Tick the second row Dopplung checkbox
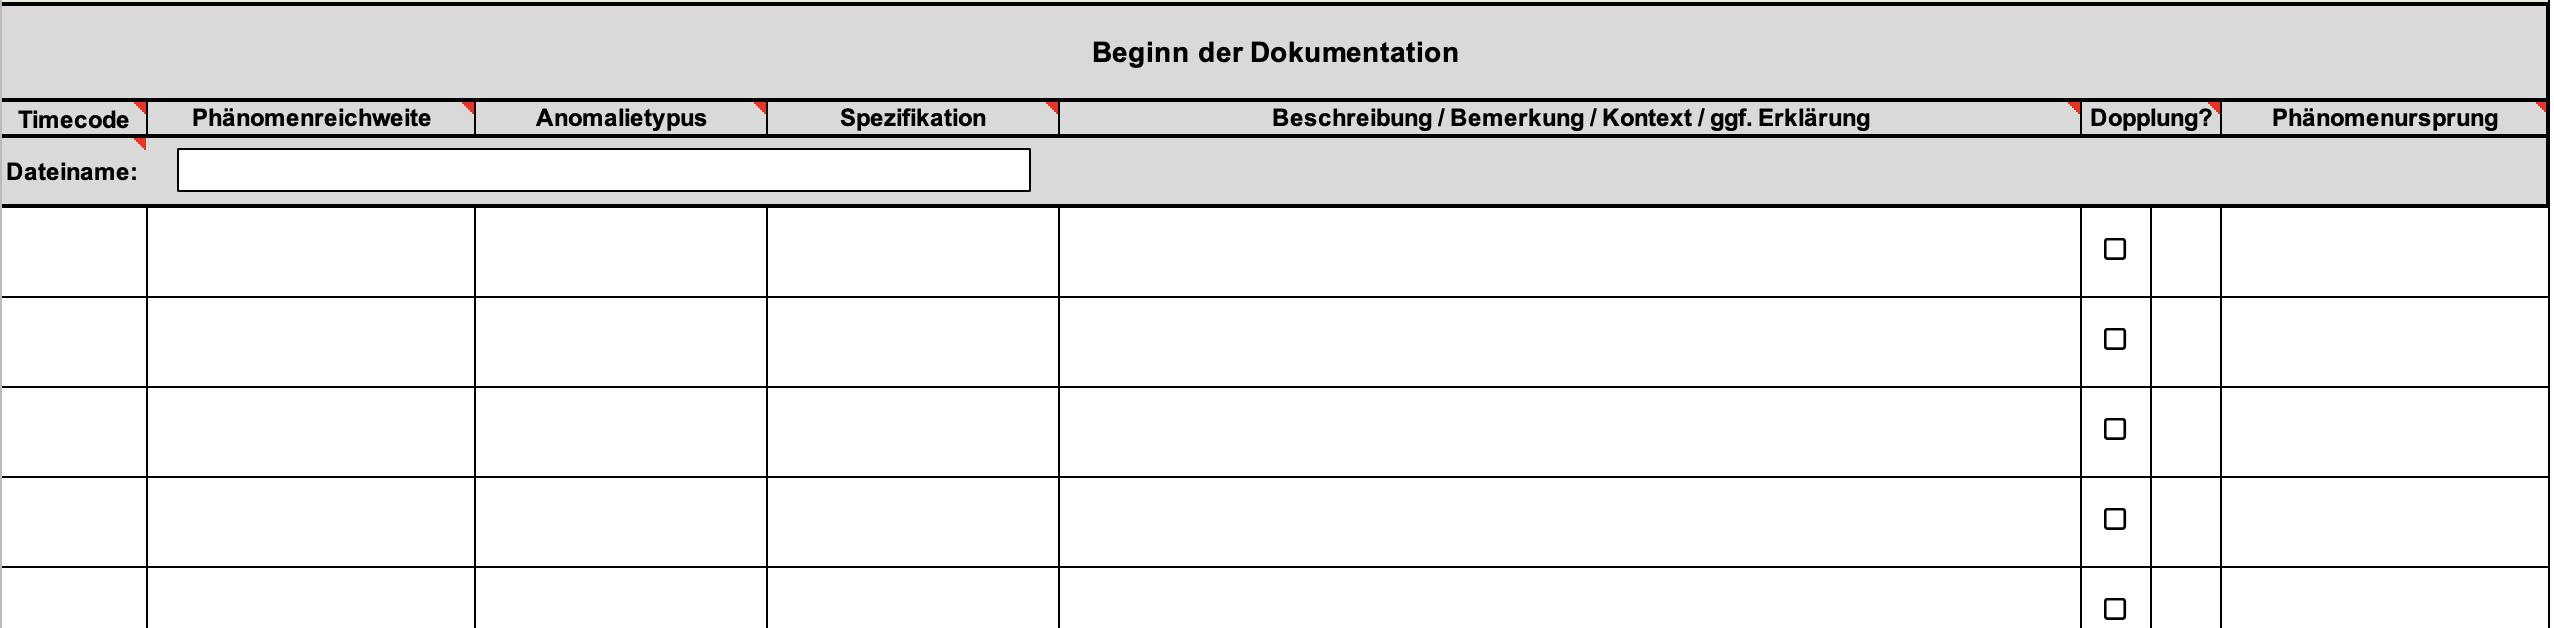Image resolution: width=2554 pixels, height=628 pixels. [x=2115, y=339]
